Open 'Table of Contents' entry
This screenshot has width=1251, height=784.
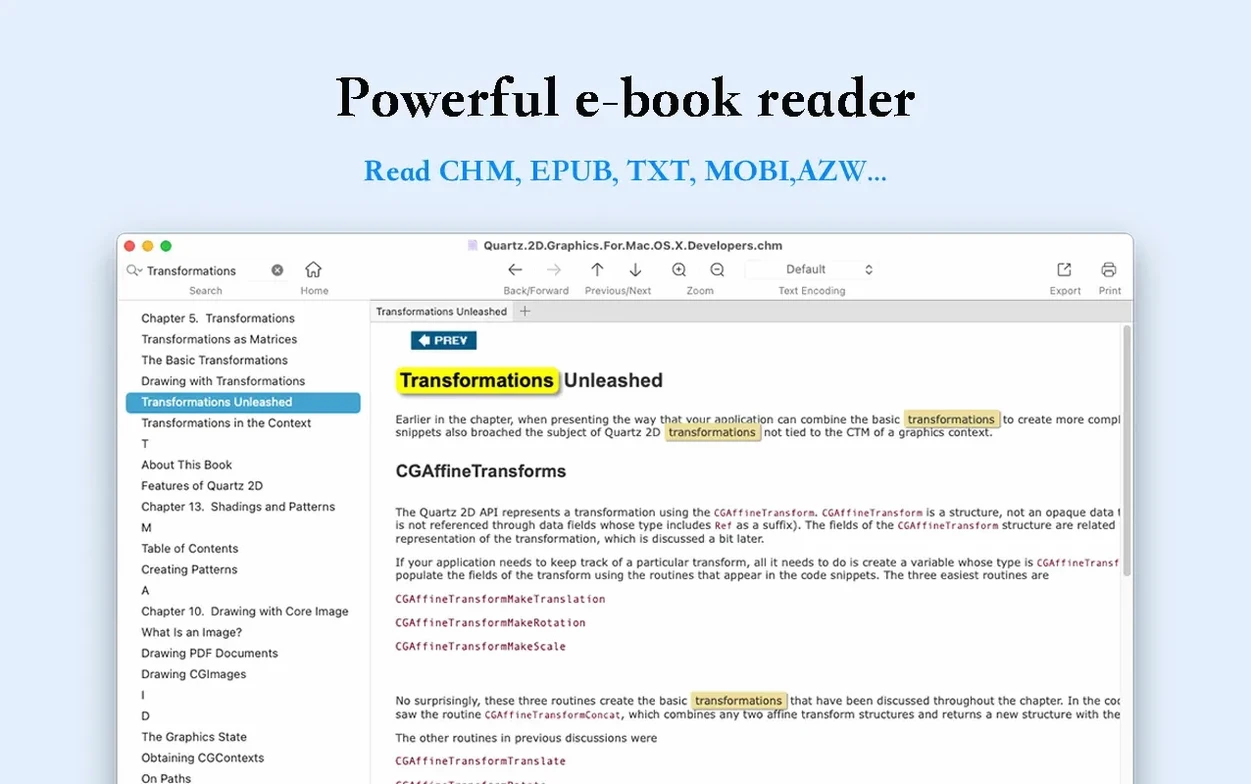tap(190, 549)
